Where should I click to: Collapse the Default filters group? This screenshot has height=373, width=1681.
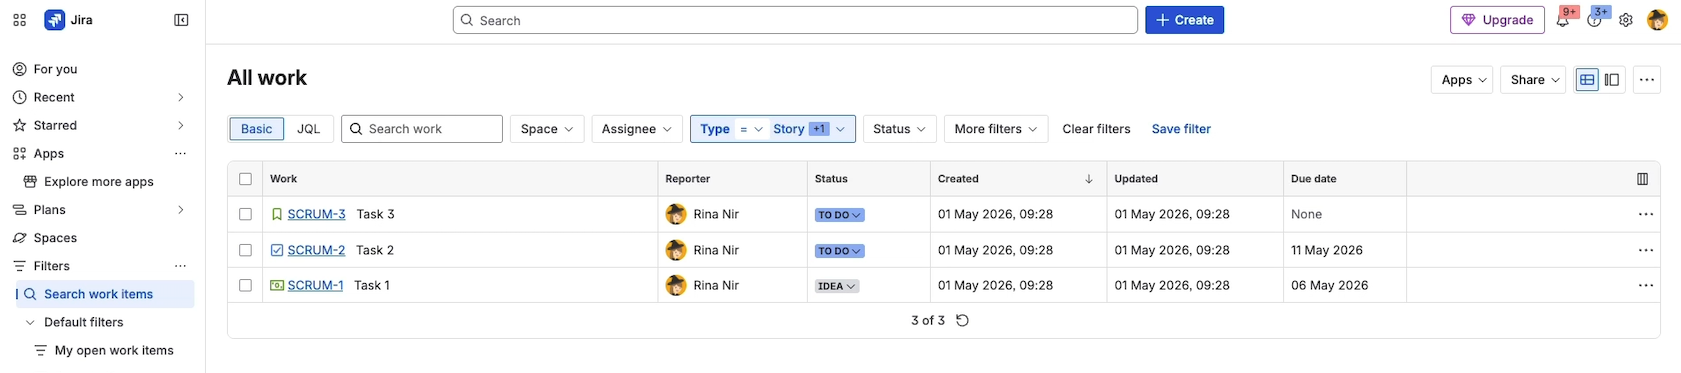coord(30,322)
